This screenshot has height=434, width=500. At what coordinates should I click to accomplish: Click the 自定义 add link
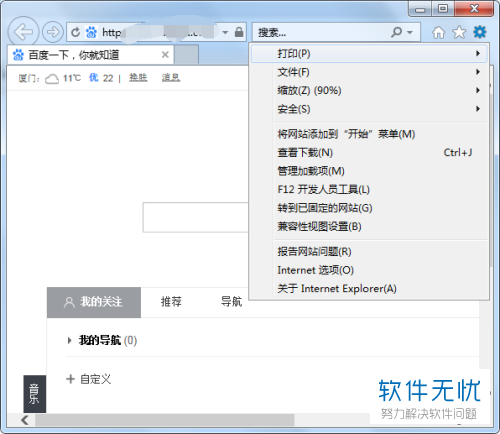coord(89,379)
